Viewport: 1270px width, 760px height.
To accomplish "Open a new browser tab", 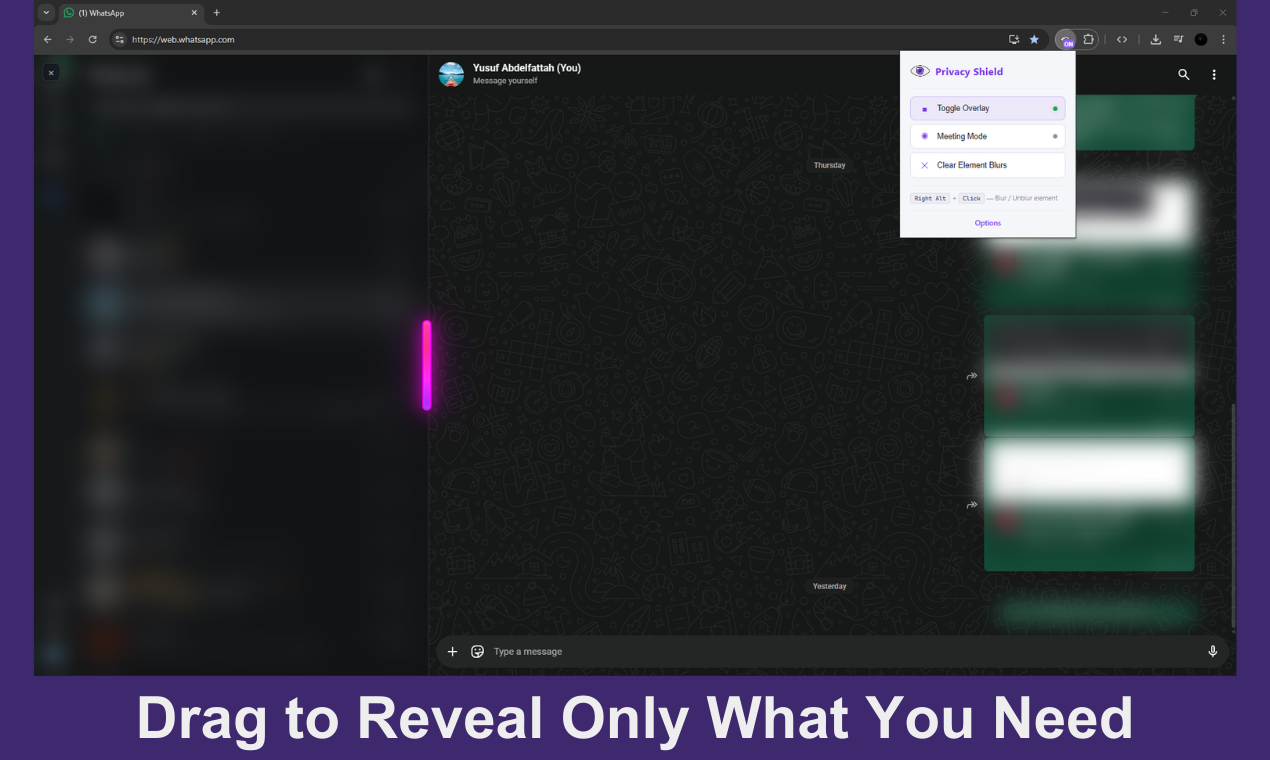I will pos(217,13).
